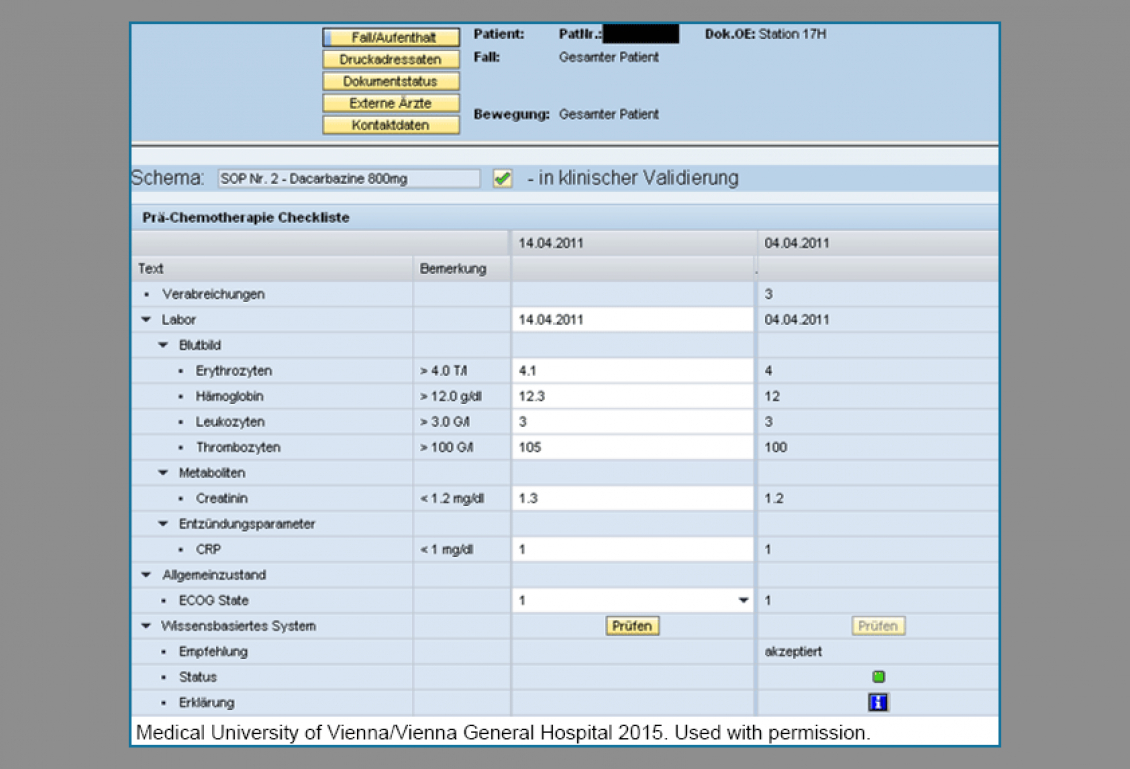Open the Fall/Aufenthalt tab button
This screenshot has width=1130, height=769.
[391, 38]
